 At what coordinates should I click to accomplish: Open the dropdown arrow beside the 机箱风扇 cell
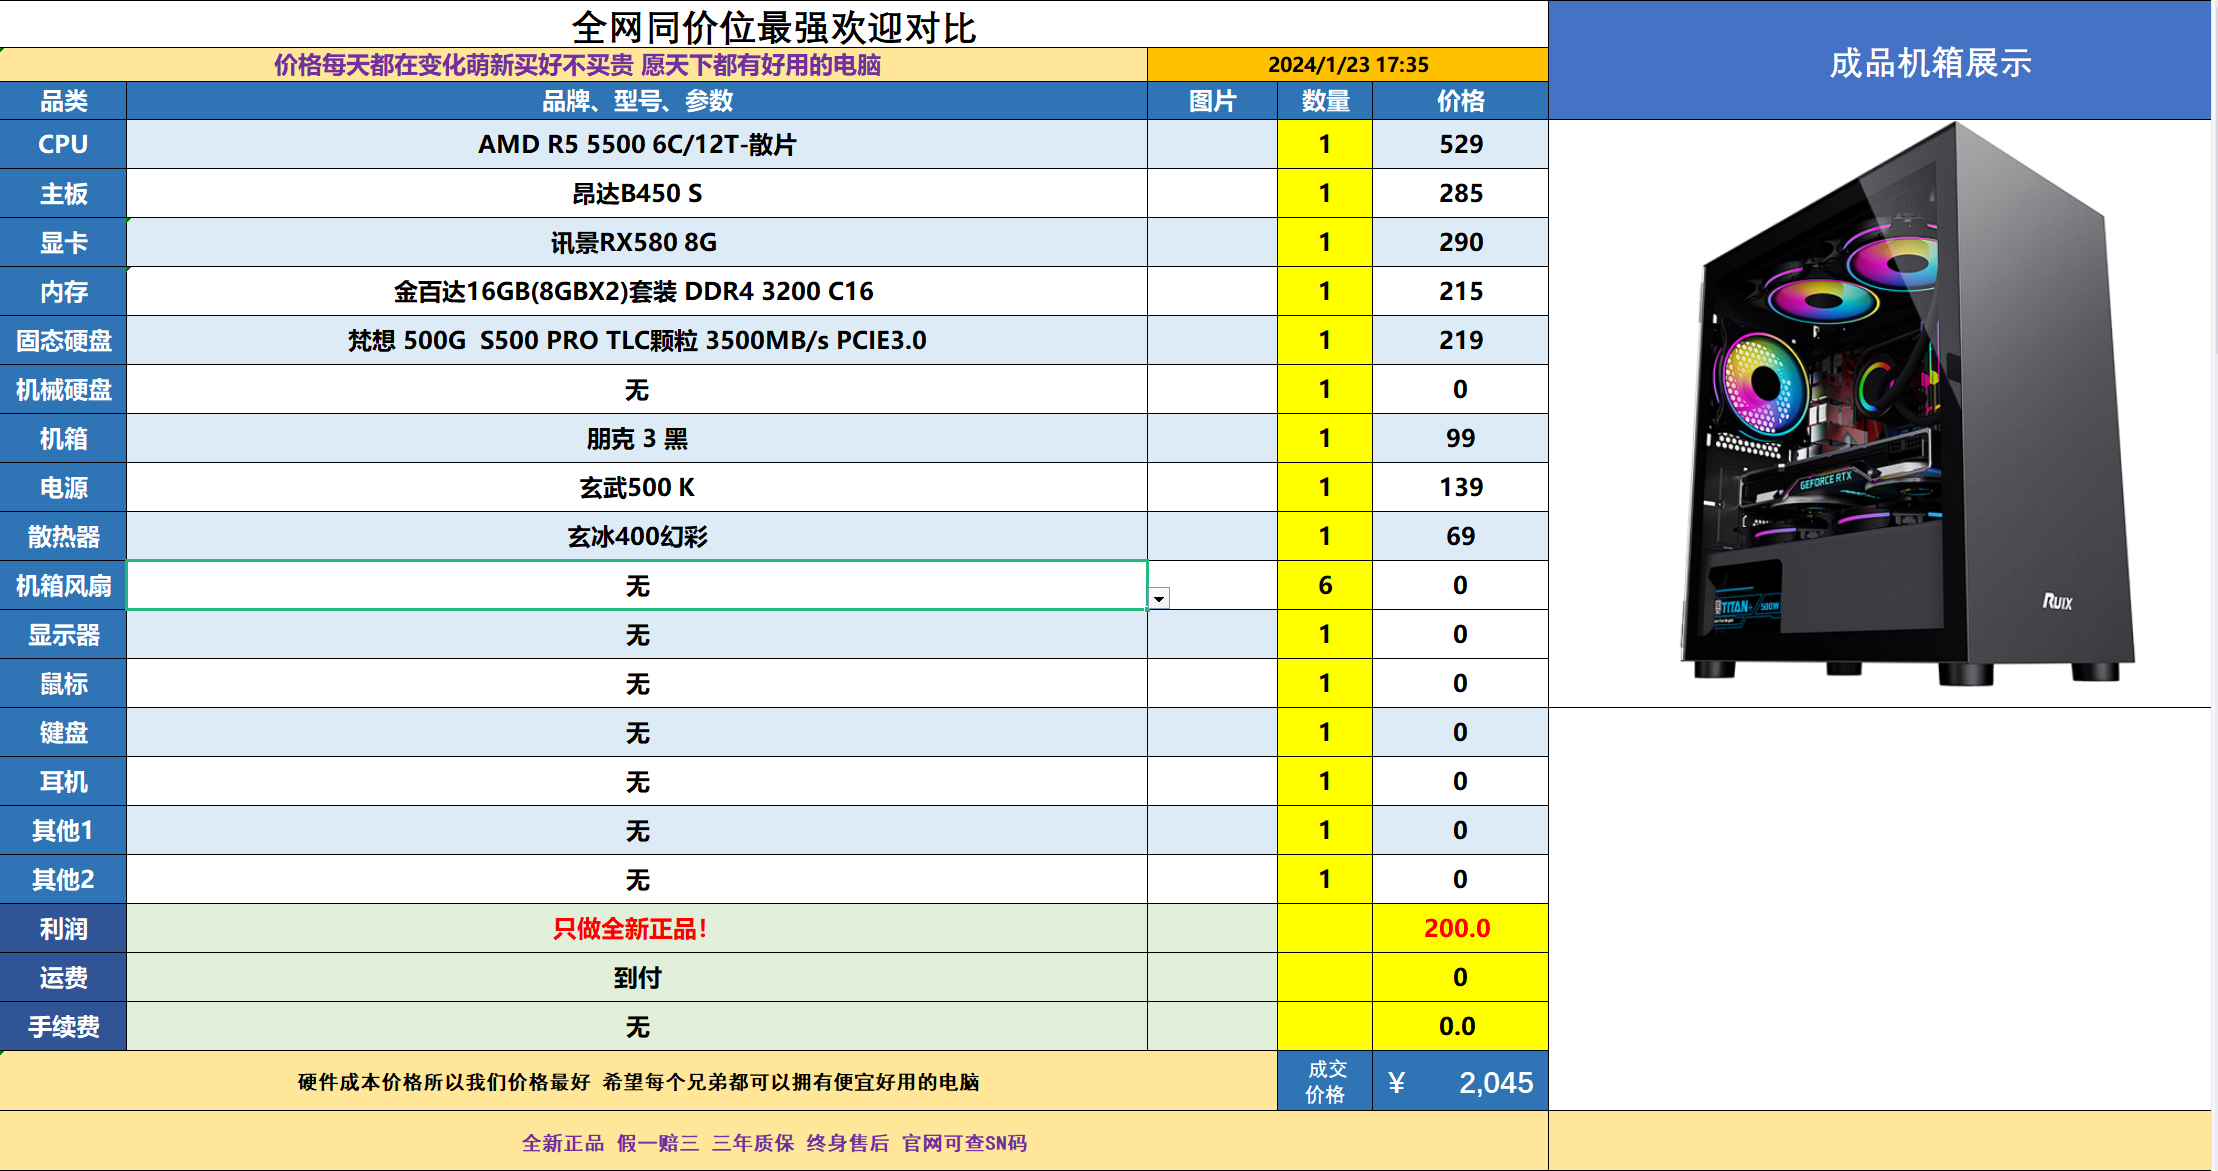pyautogui.click(x=1159, y=599)
